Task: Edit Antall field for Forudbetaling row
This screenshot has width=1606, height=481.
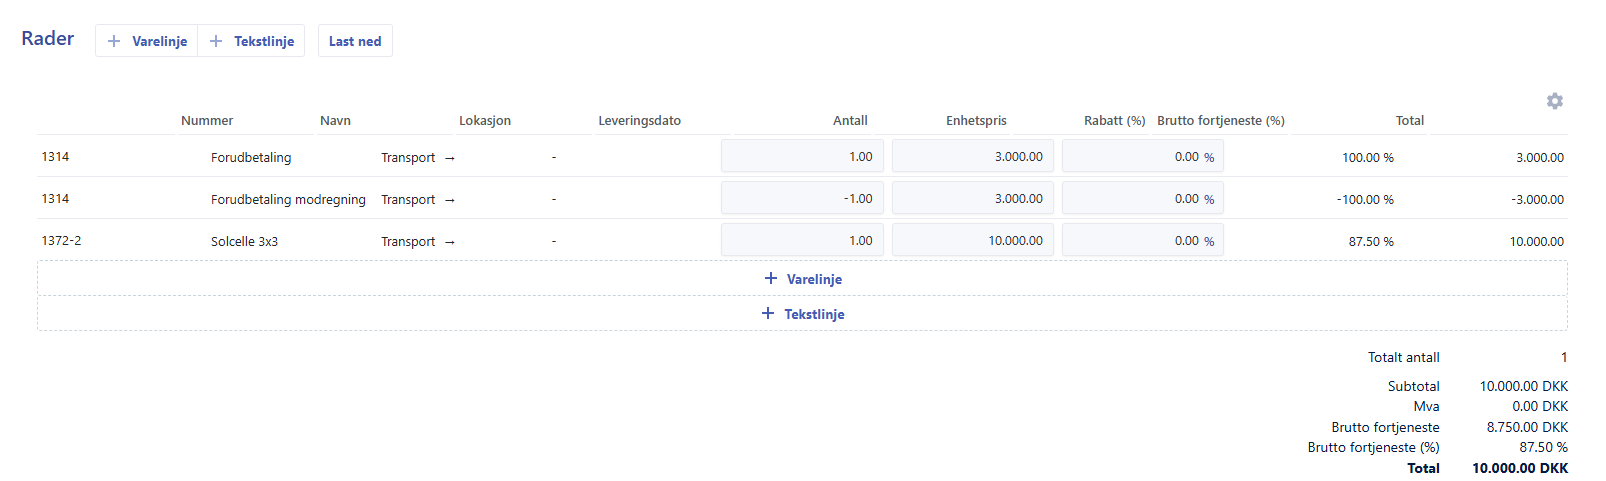Action: pyautogui.click(x=802, y=157)
